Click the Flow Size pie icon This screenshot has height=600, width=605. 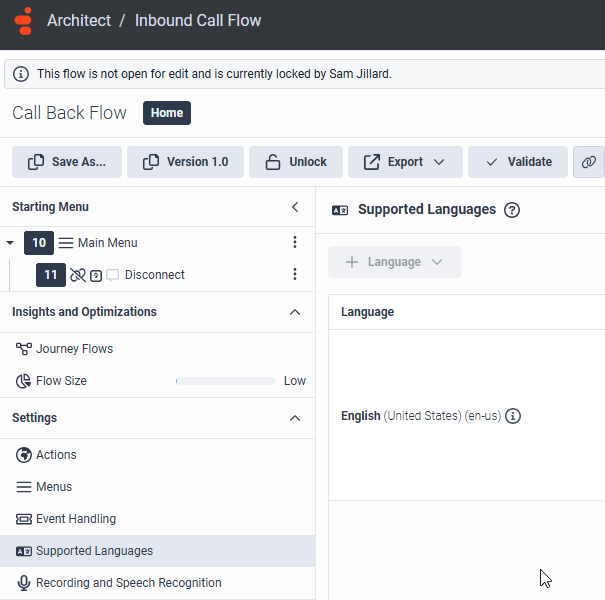24,381
